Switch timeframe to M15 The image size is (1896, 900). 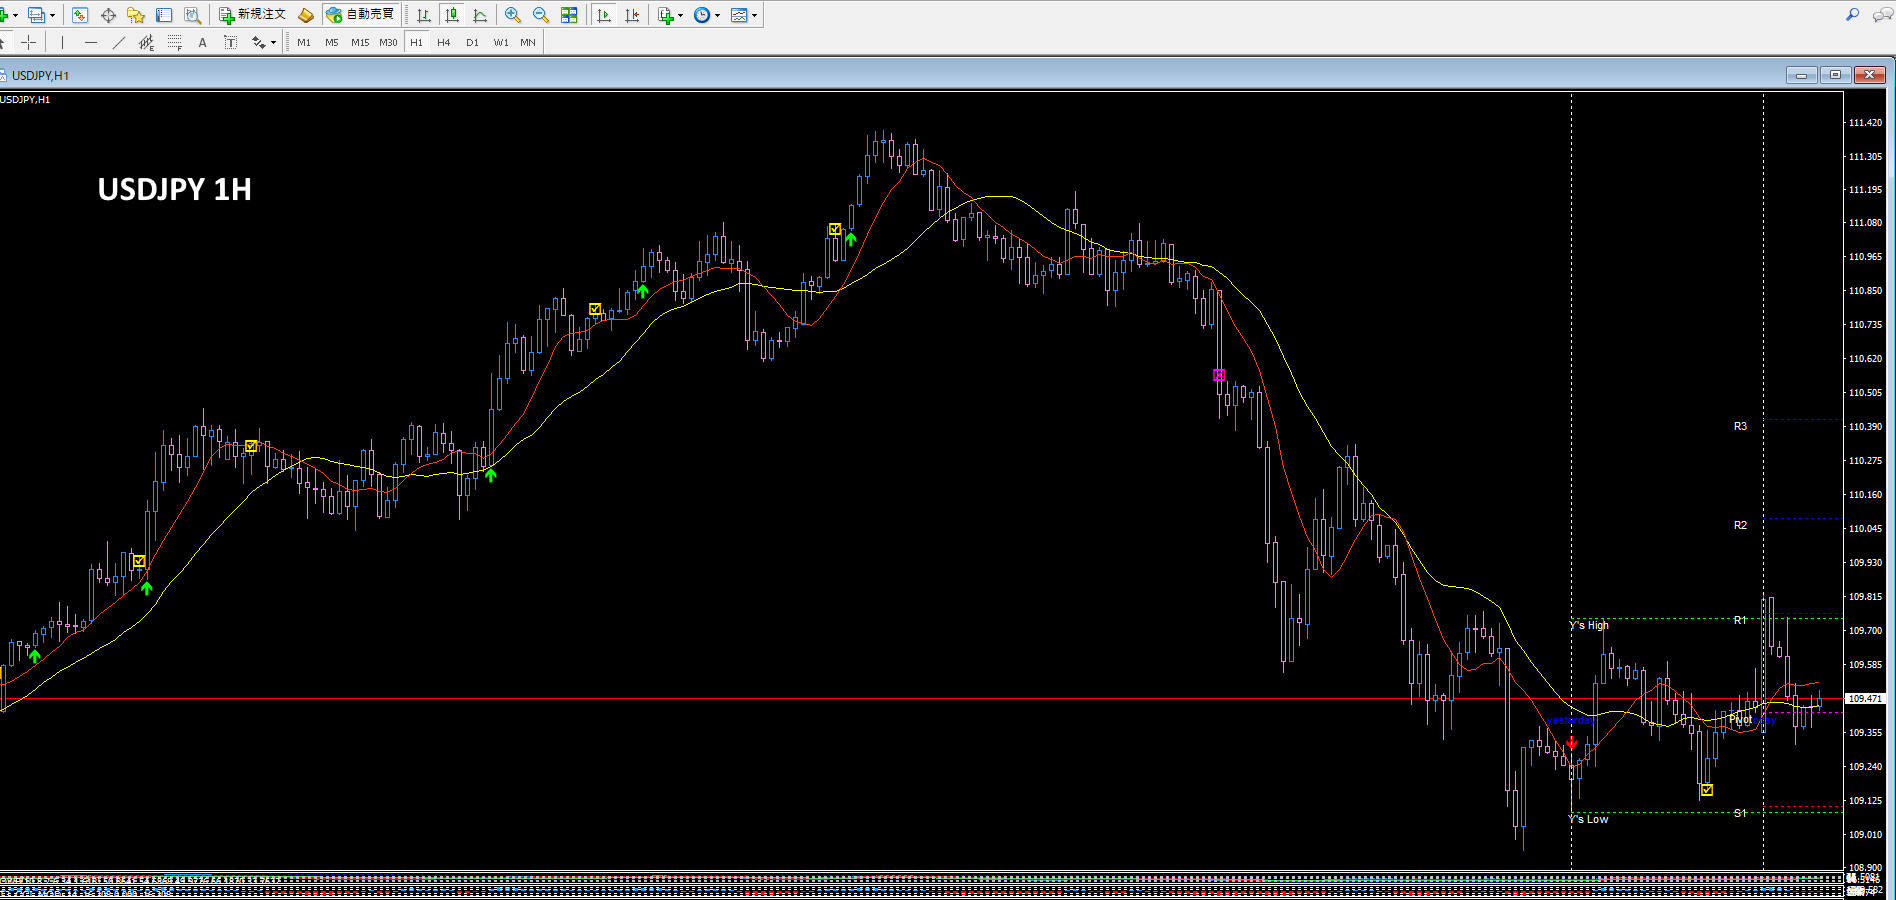[x=360, y=42]
